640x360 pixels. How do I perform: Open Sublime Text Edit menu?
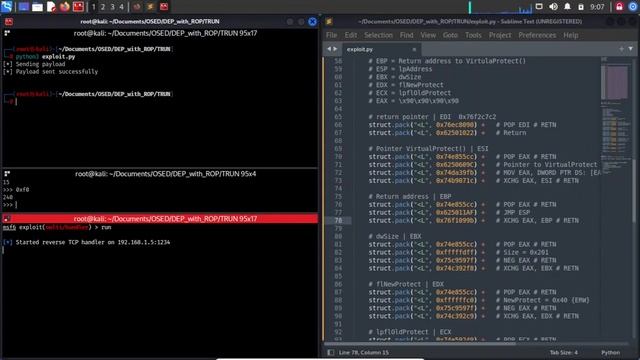[351, 35]
